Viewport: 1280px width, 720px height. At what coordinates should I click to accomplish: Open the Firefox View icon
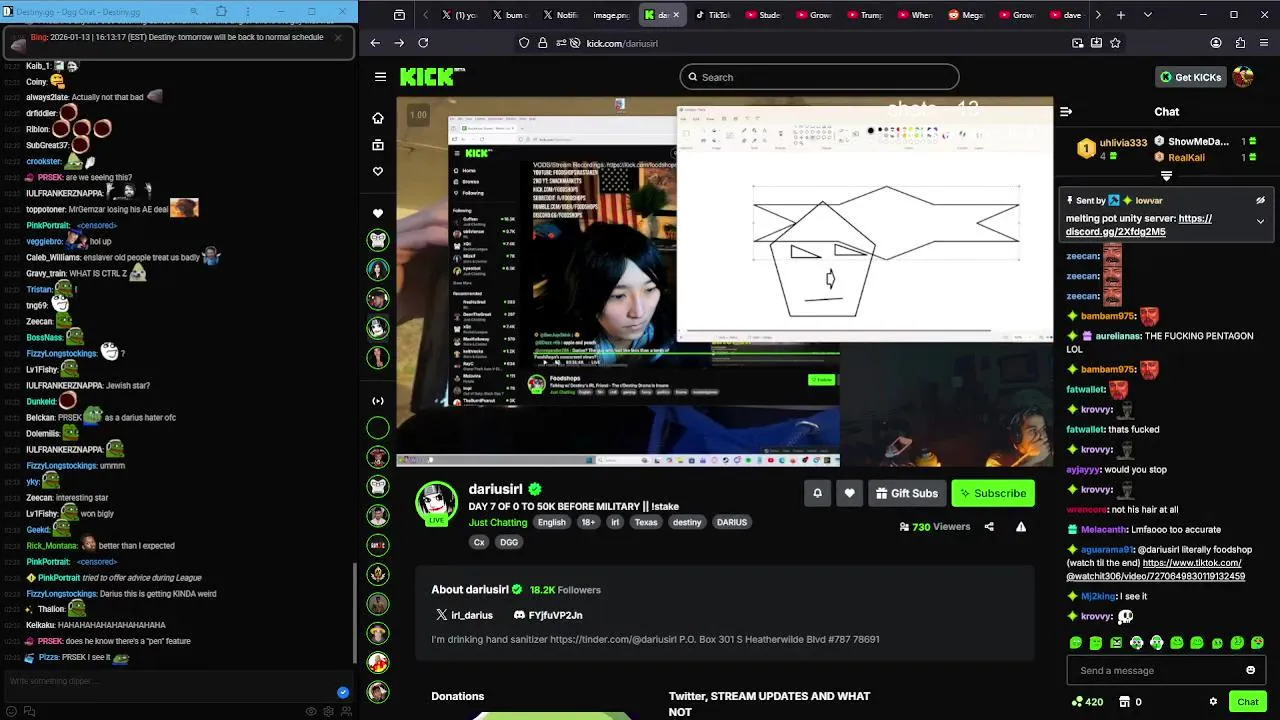coord(399,15)
